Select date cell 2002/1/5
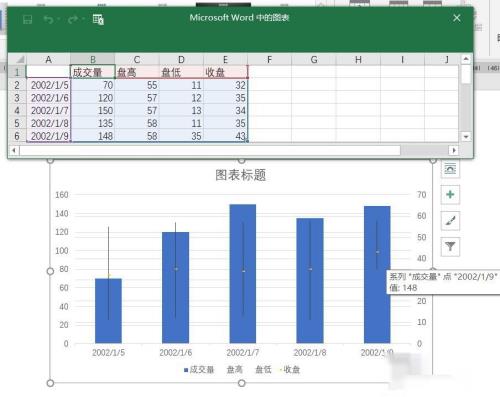The height and width of the screenshot is (397, 500). coord(48,85)
